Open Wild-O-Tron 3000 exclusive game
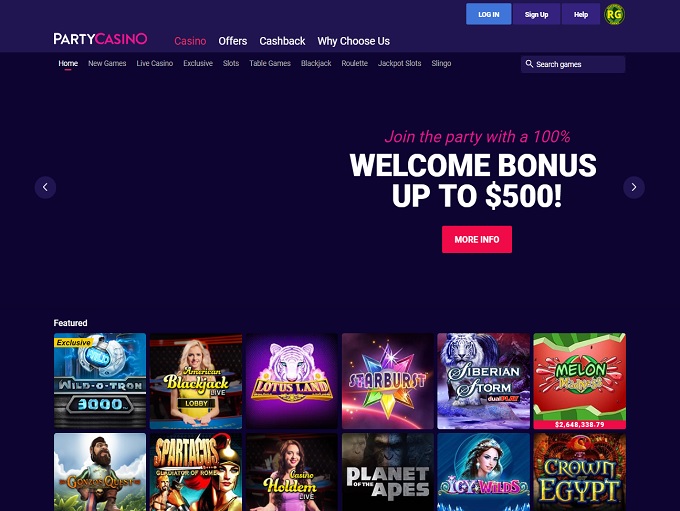The width and height of the screenshot is (680, 511). pyautogui.click(x=100, y=381)
